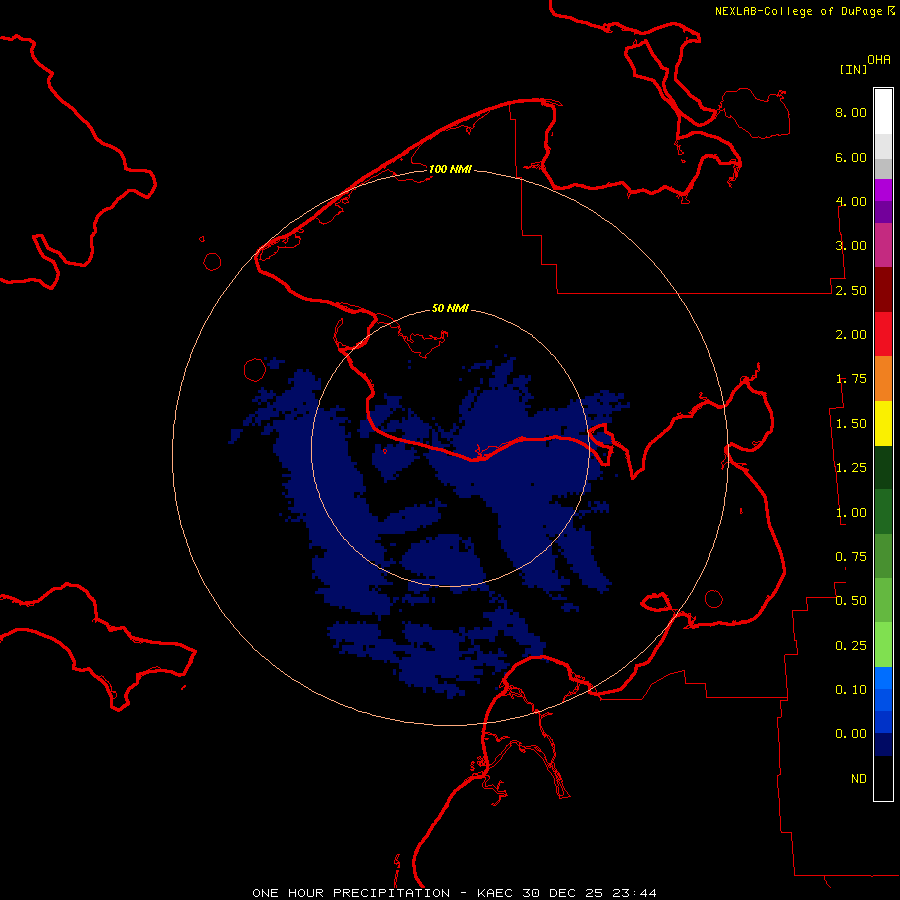This screenshot has height=900, width=900.
Task: Select the 1.50 legend value
Action: pyautogui.click(x=851, y=424)
